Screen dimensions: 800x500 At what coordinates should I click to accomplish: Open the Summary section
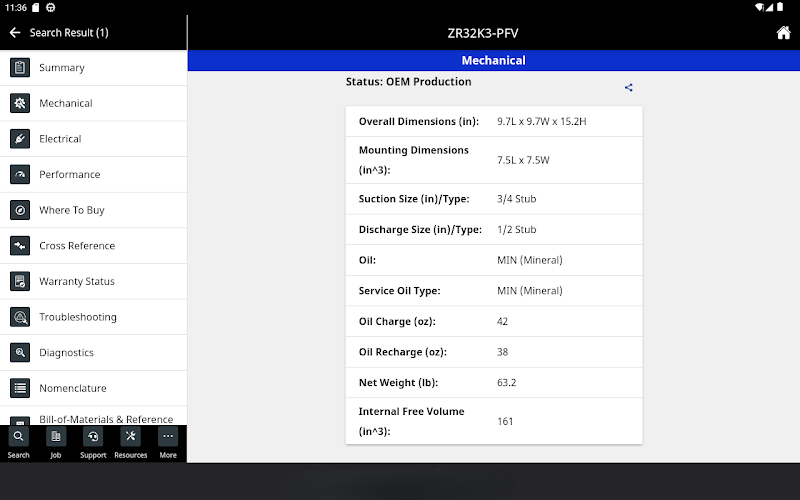tap(93, 67)
